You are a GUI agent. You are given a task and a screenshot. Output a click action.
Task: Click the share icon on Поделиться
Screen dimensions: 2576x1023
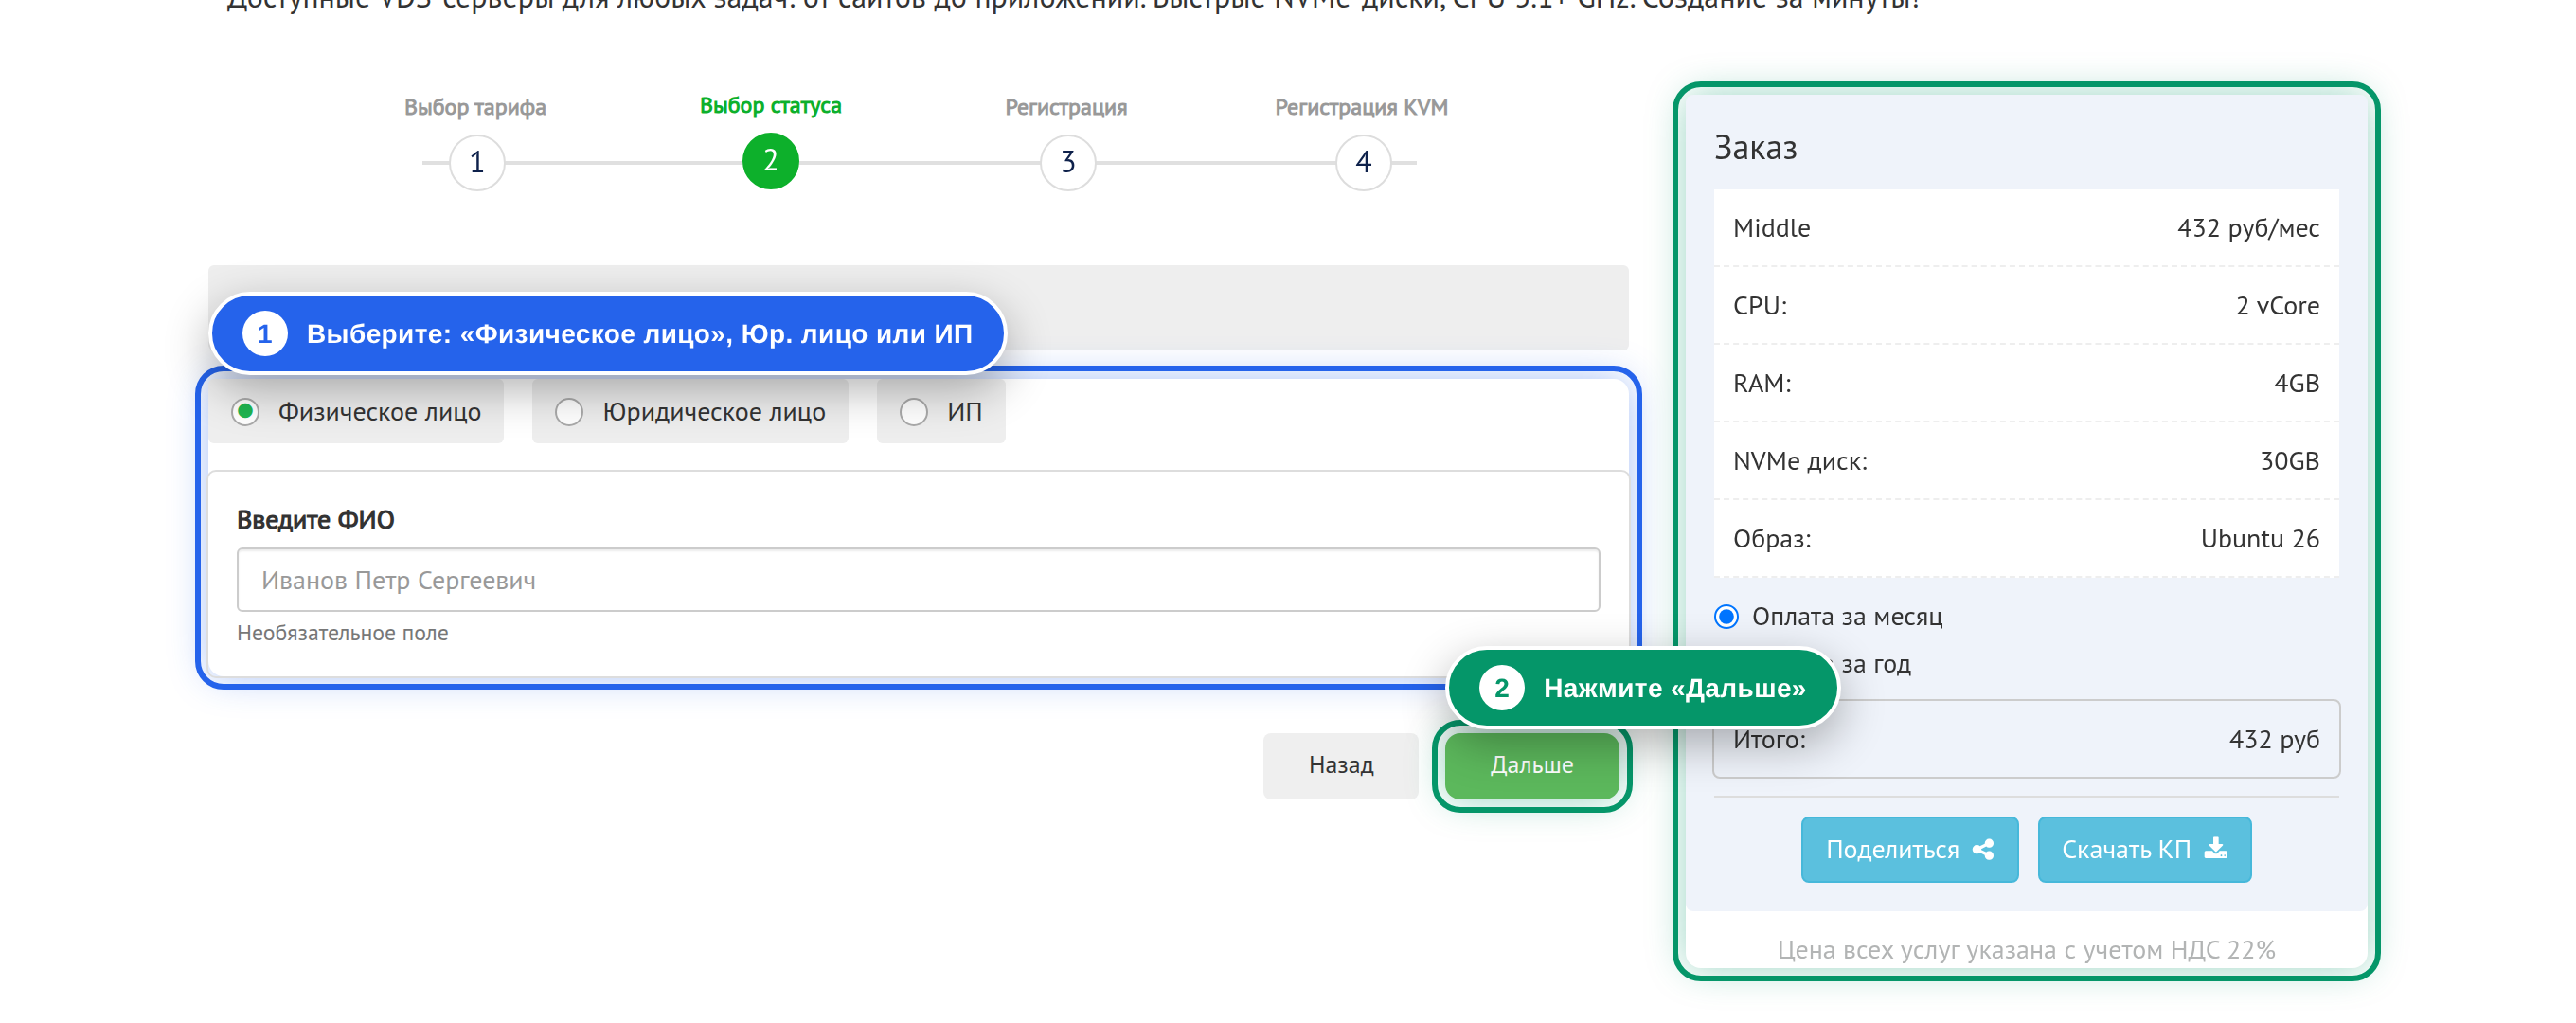pos(1983,849)
